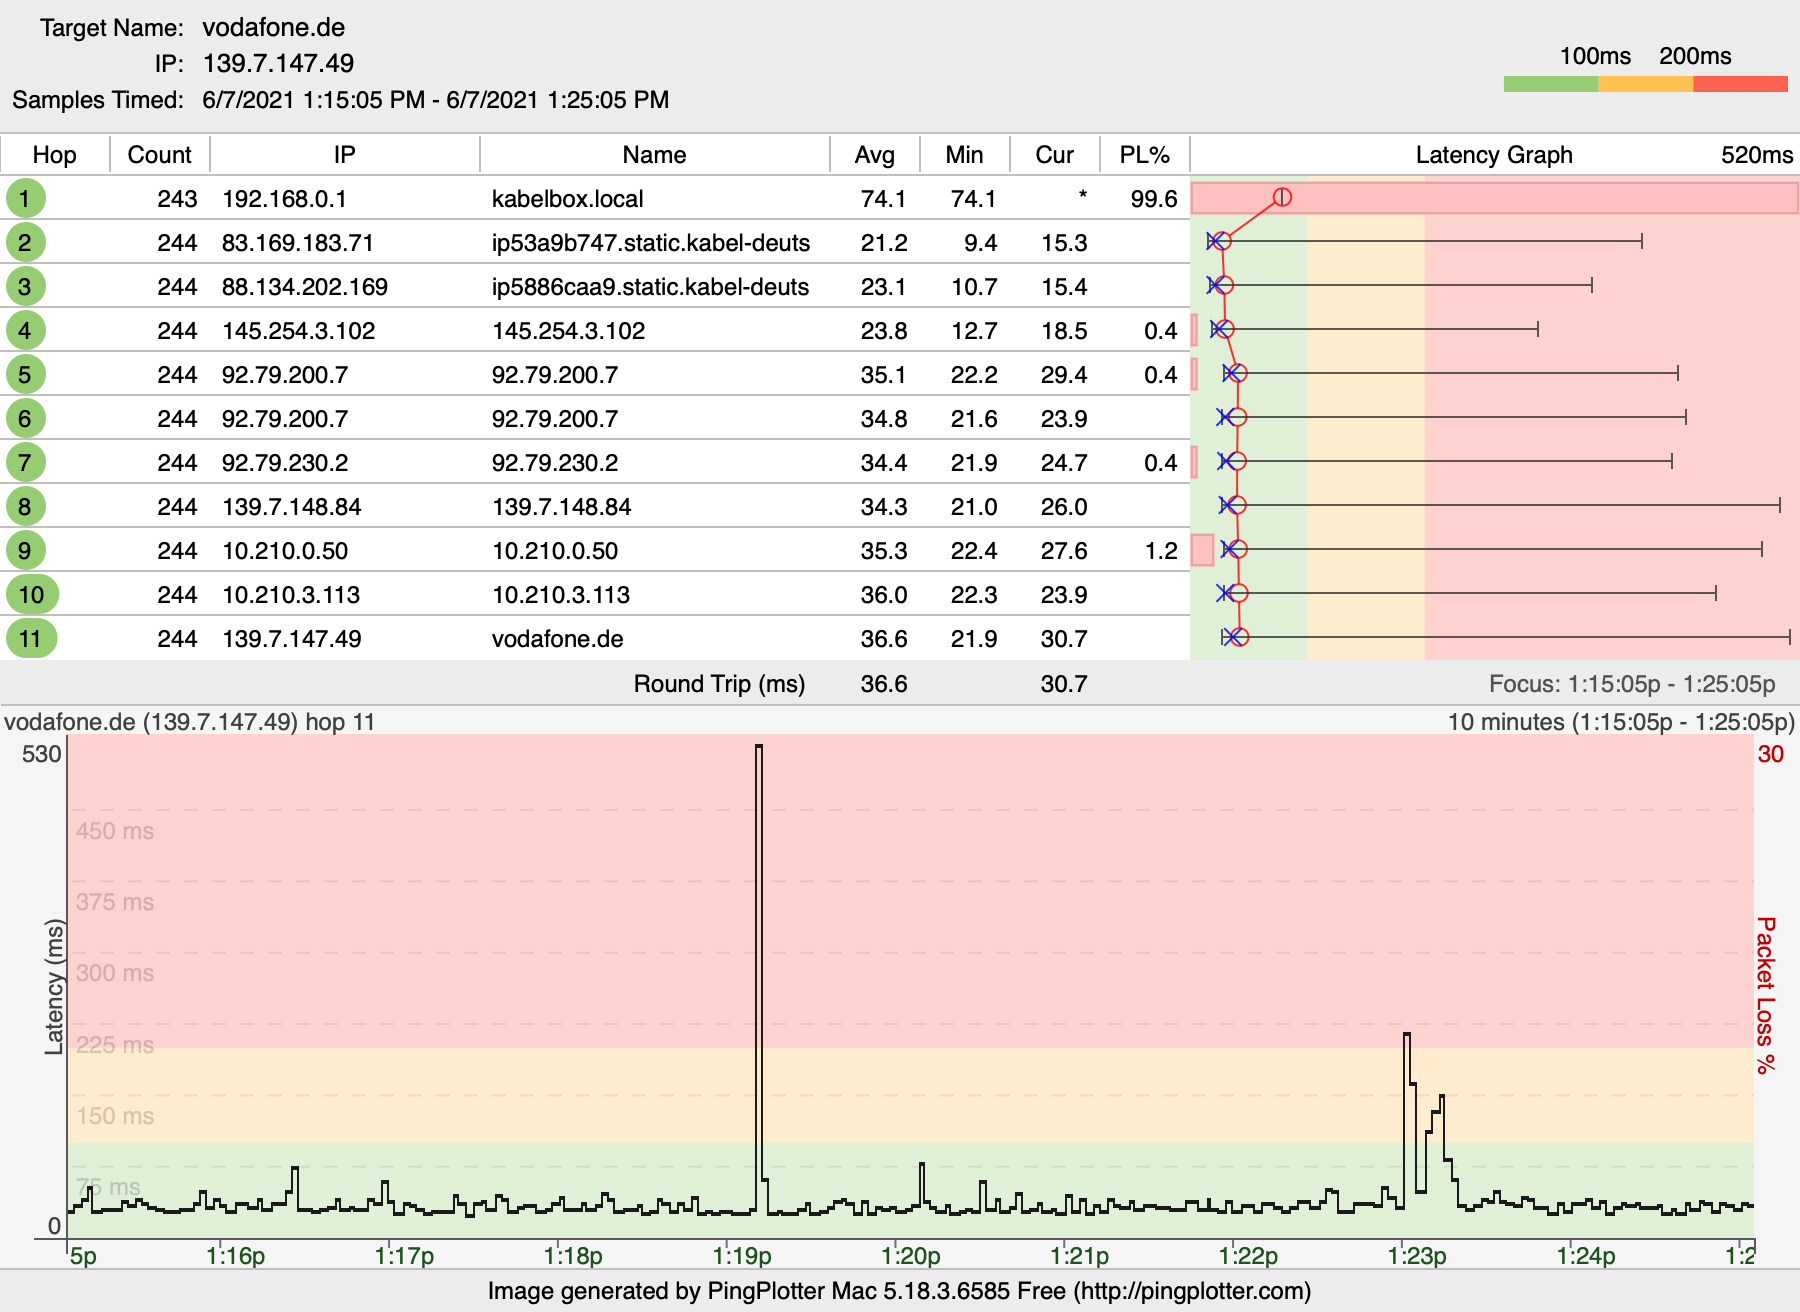Viewport: 1800px width, 1312px height.
Task: Click the Count column header
Action: click(x=159, y=155)
